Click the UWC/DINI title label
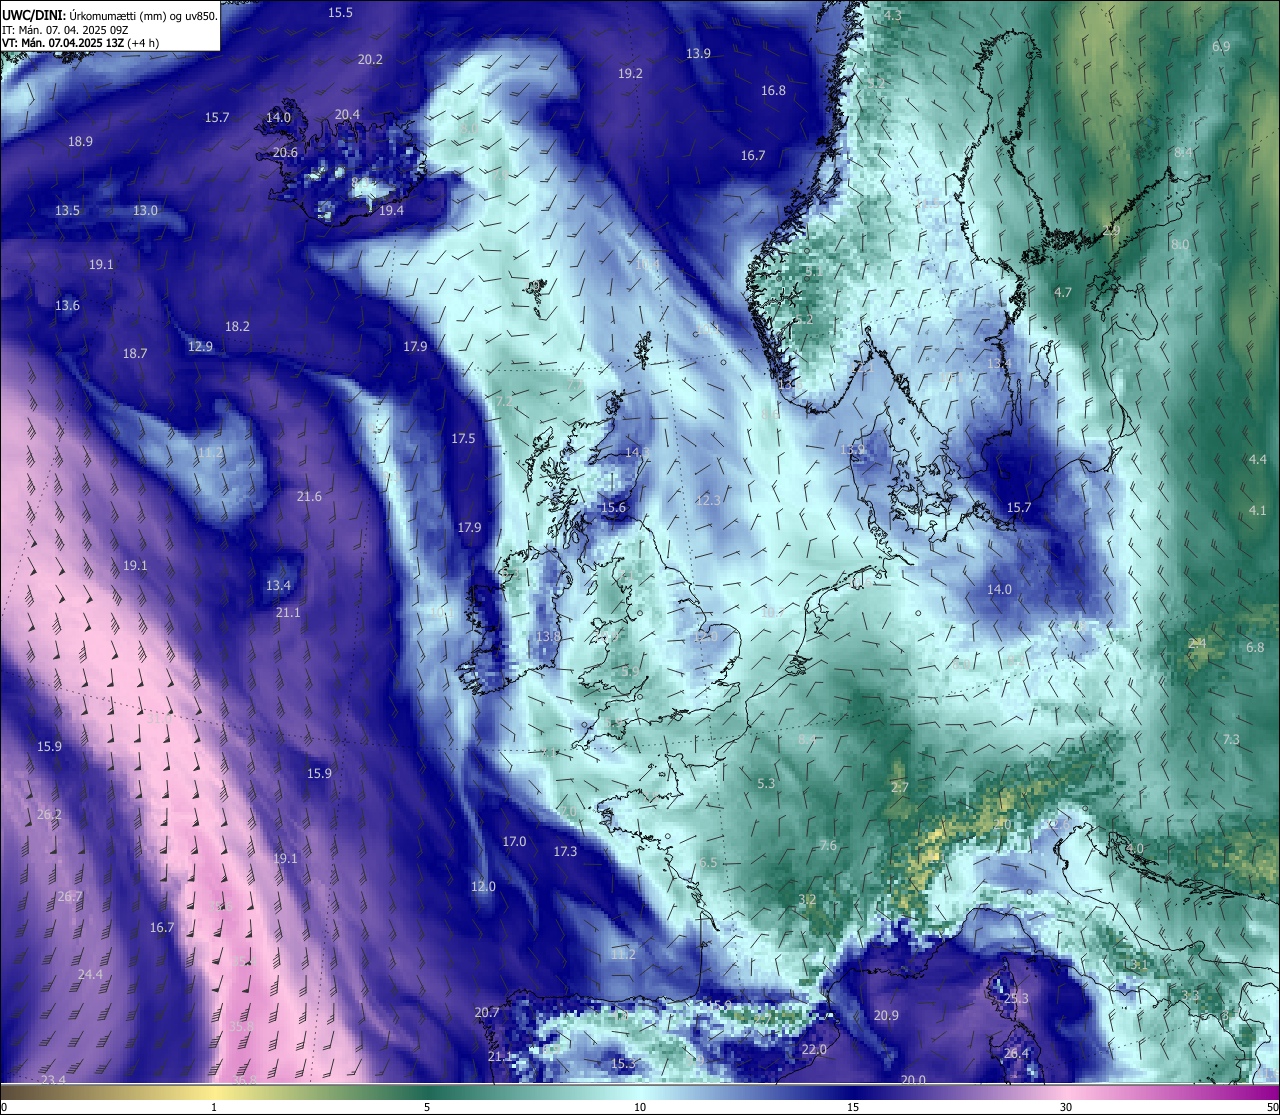The width and height of the screenshot is (1280, 1115). 35,16
